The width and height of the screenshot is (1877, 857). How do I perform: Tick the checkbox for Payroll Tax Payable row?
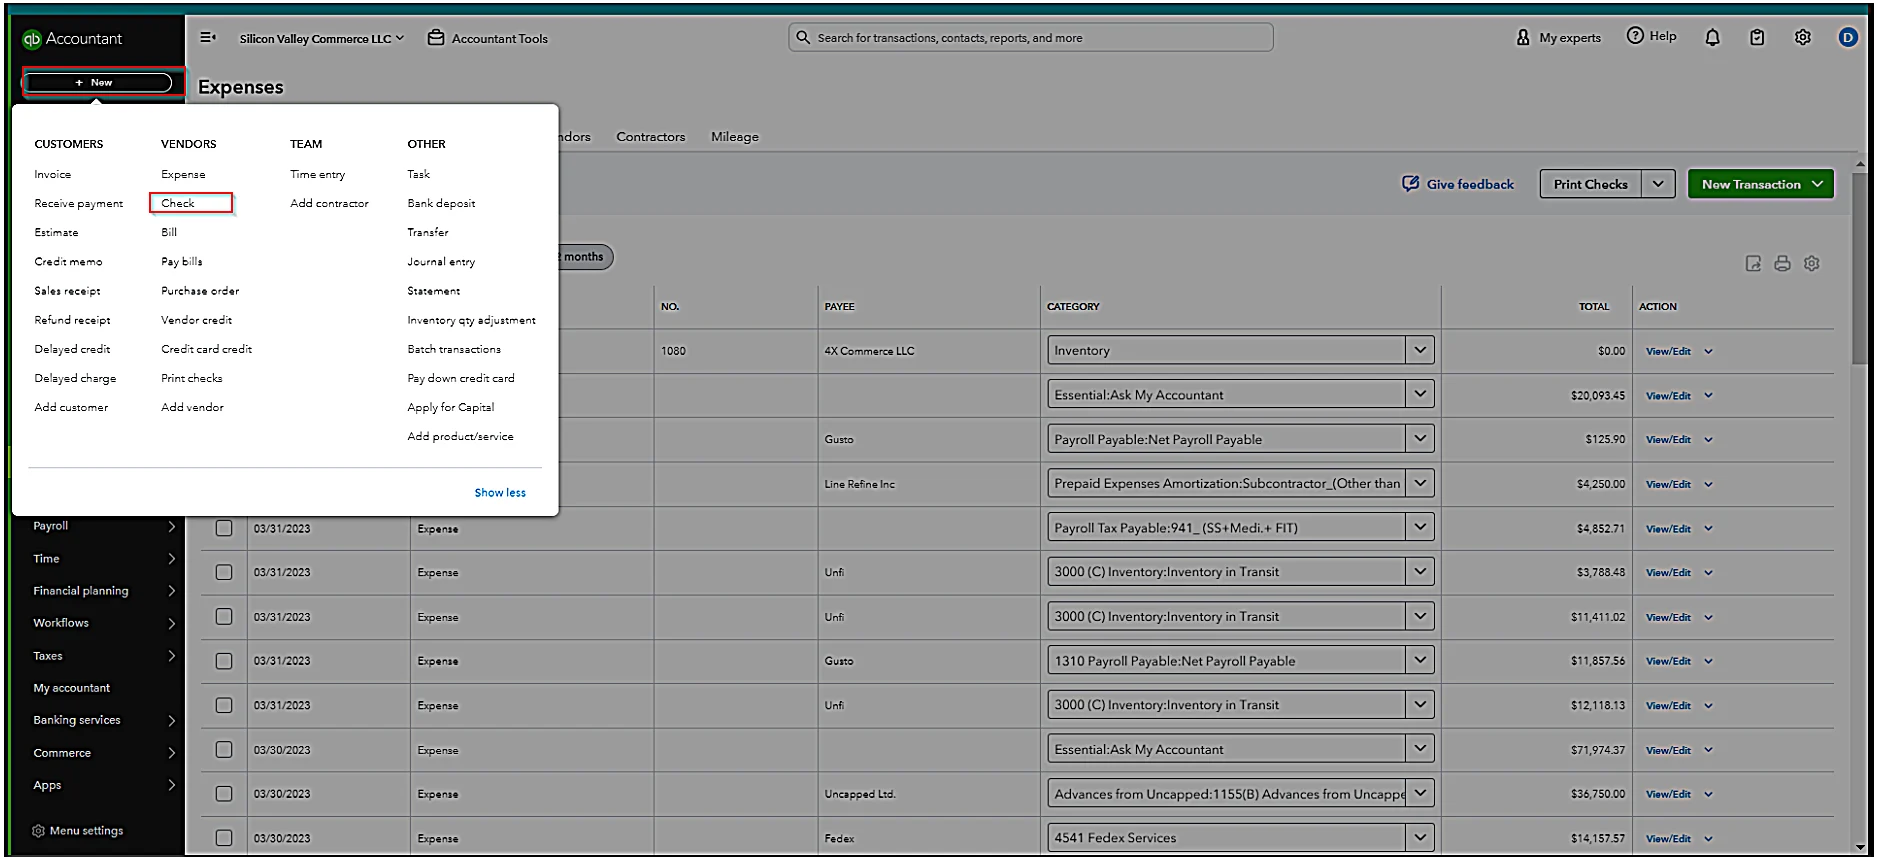224,528
